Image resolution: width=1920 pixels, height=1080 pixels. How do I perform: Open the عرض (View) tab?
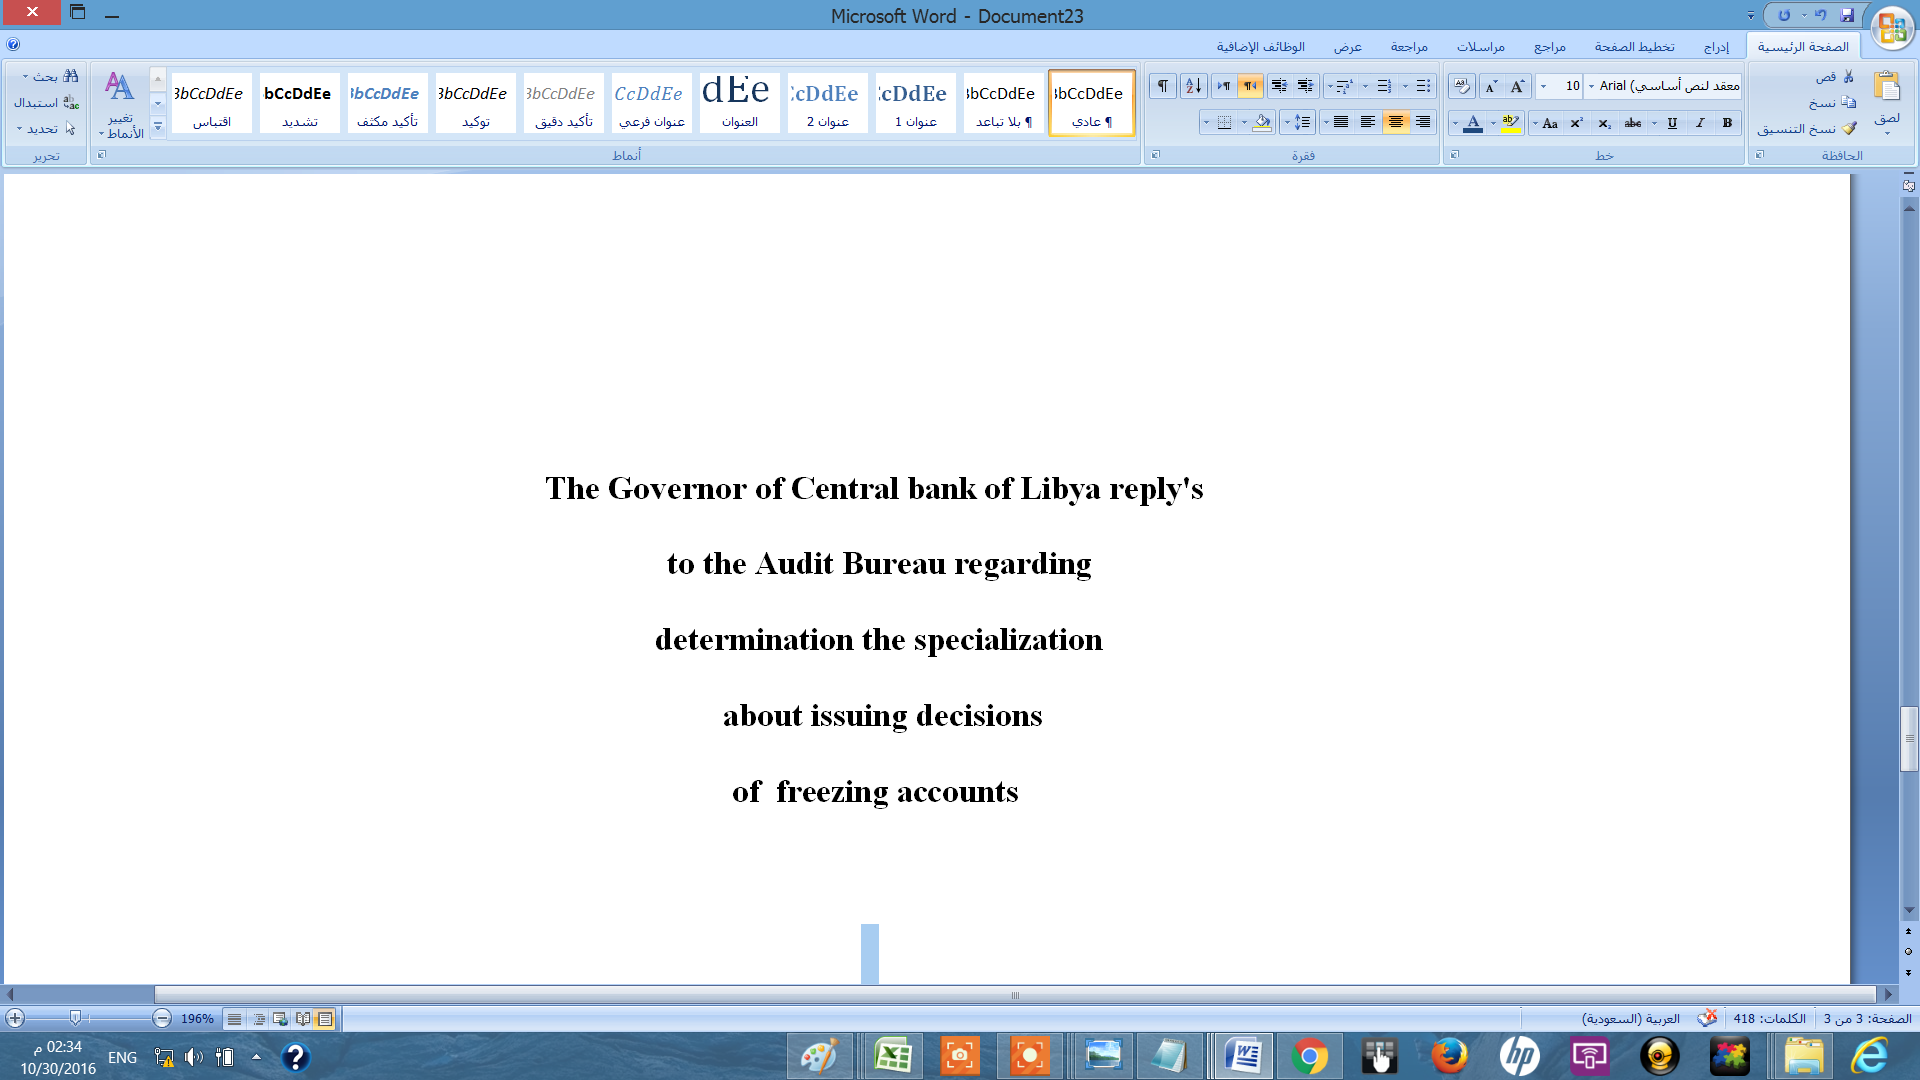click(1347, 47)
